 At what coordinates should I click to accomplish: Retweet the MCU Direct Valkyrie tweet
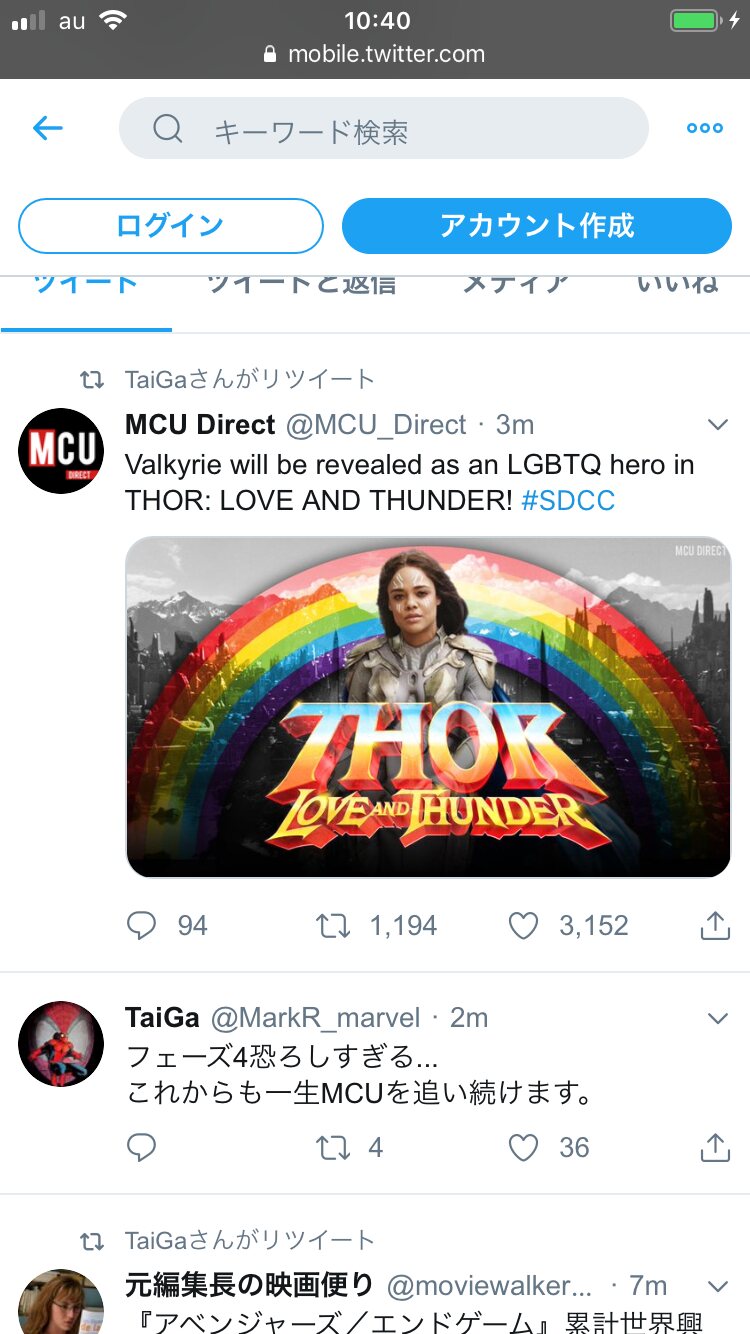pyautogui.click(x=333, y=926)
